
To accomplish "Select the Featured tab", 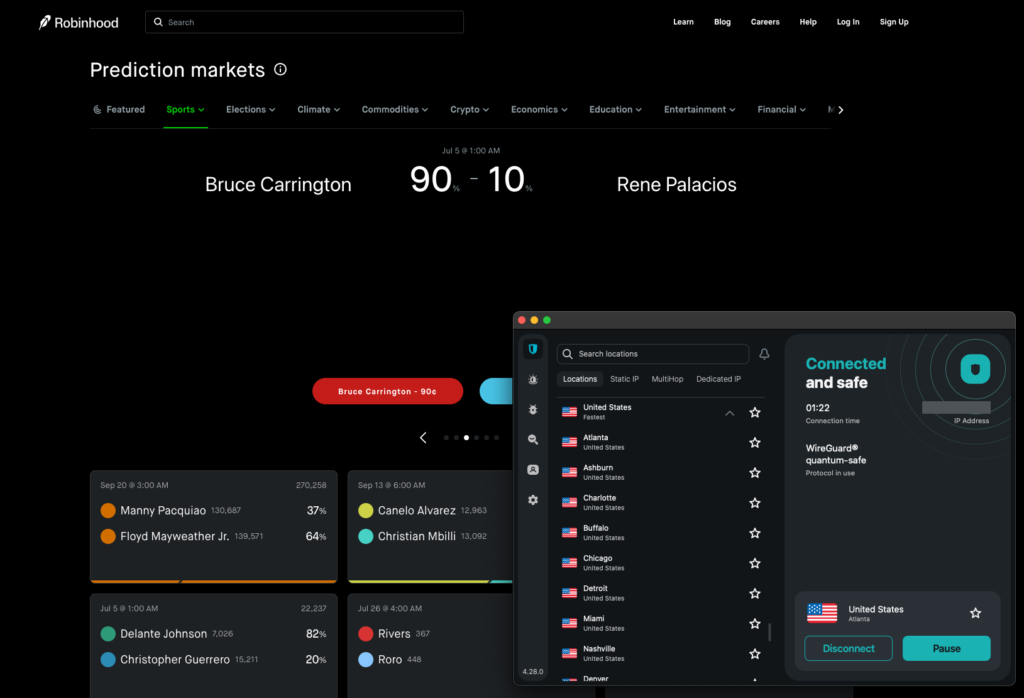I will coord(119,110).
